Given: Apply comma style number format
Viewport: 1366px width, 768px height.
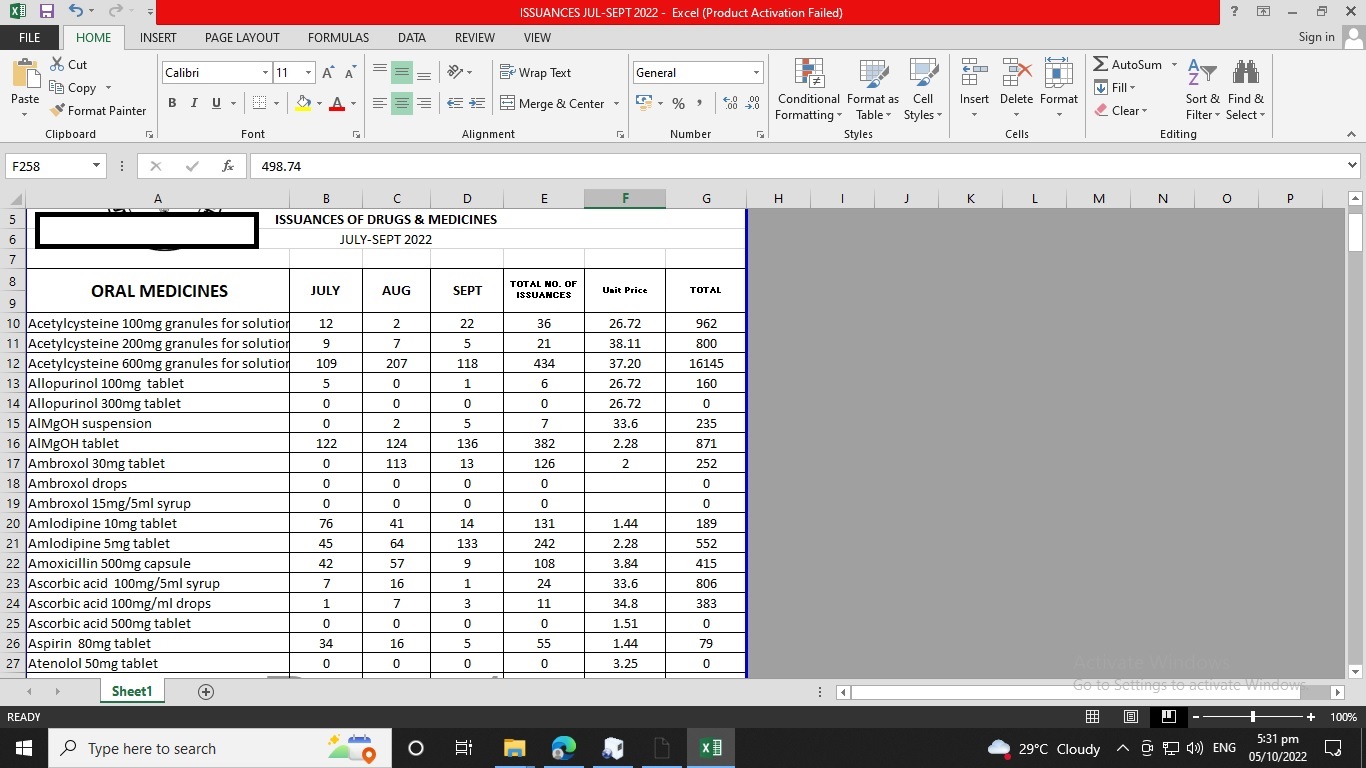Looking at the screenshot, I should coord(699,103).
